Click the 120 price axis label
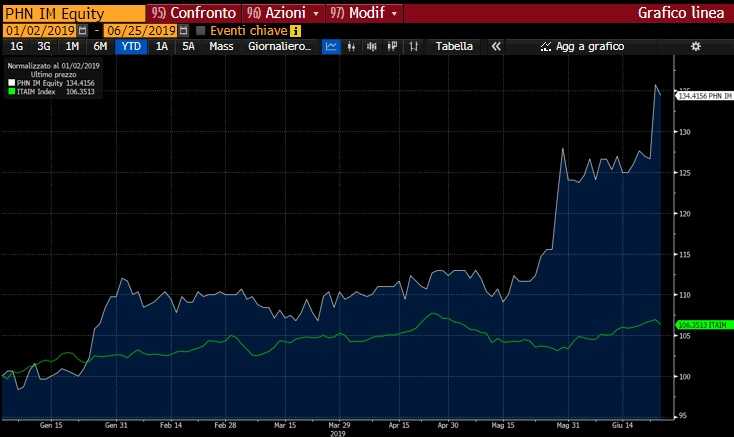The height and width of the screenshot is (437, 734). [685, 214]
